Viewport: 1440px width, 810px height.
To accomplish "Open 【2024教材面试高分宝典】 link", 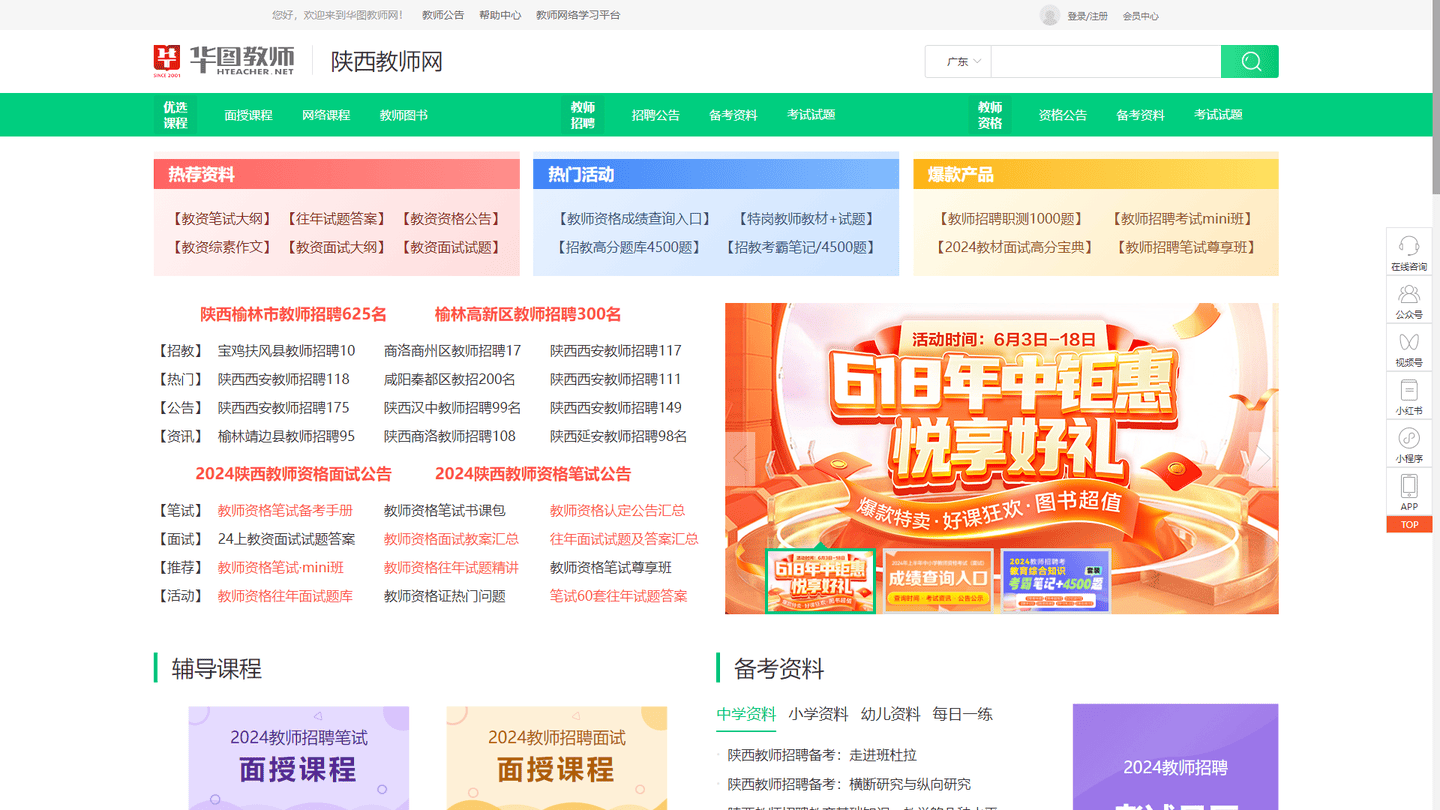I will [1014, 247].
